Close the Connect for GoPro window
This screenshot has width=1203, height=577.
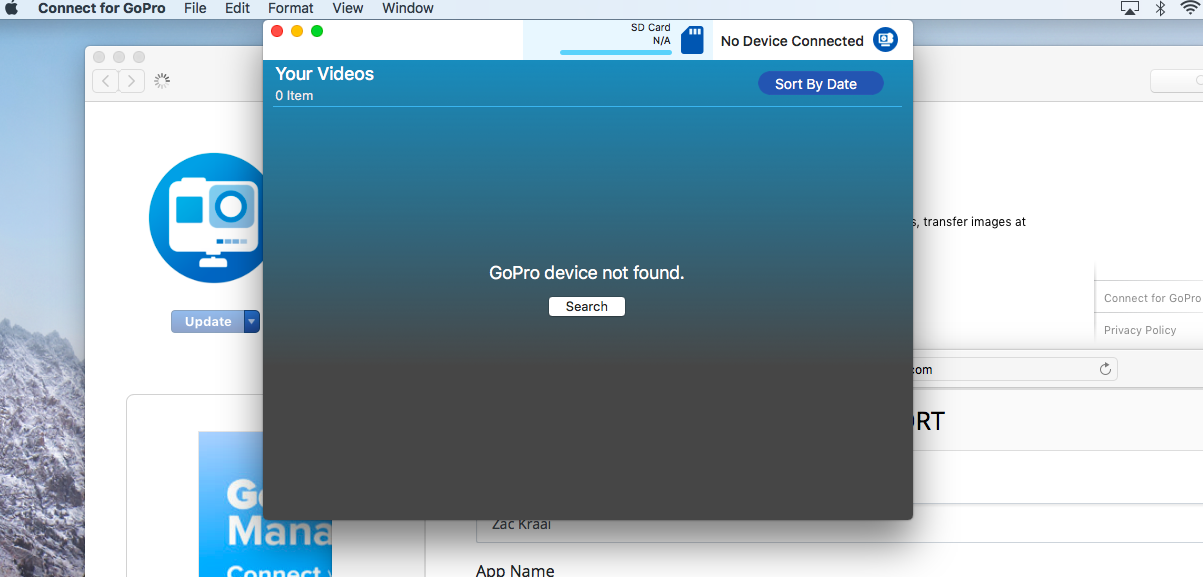277,31
